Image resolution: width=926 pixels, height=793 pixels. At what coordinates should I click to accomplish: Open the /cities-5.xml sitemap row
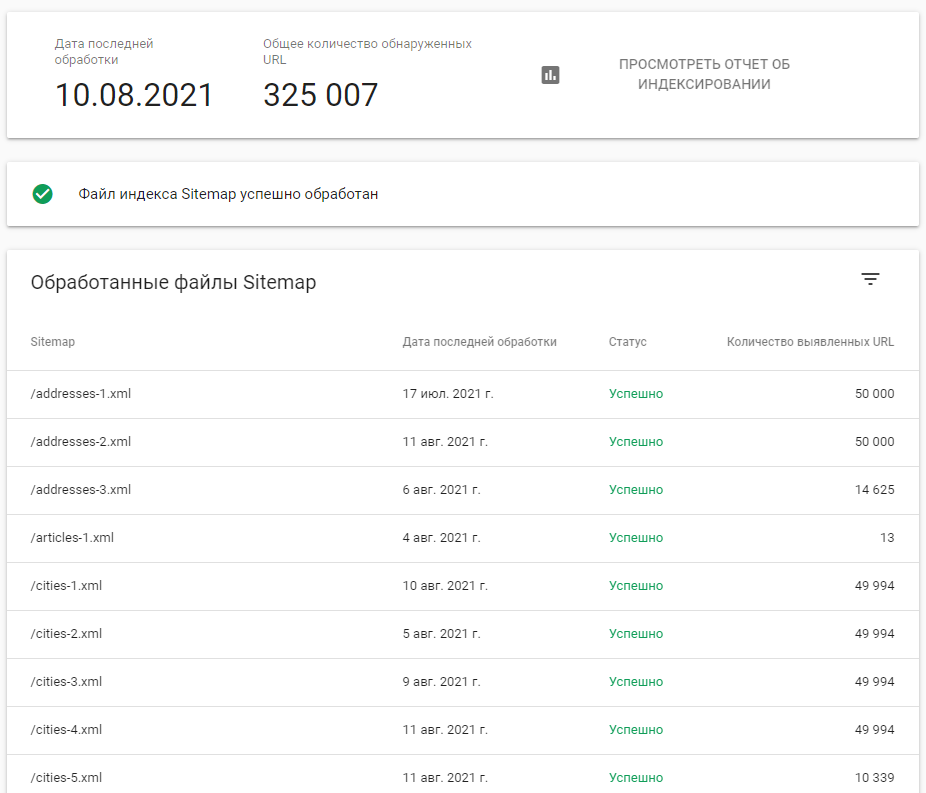click(66, 778)
